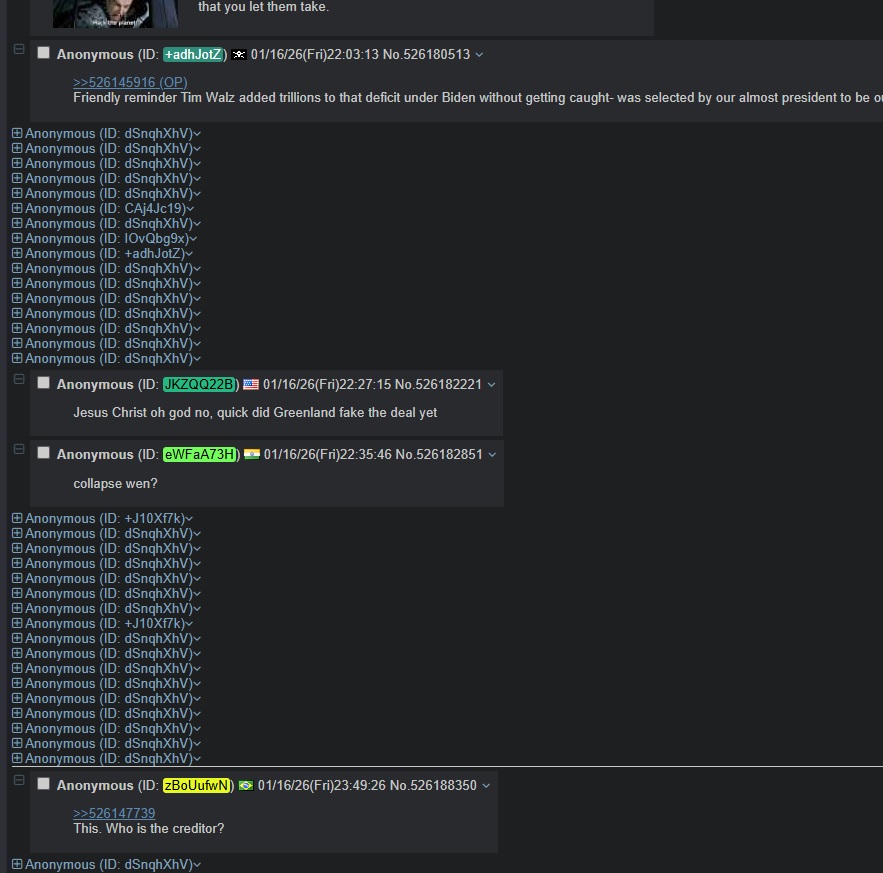Click the India flag icon on eWFaA73H post
This screenshot has height=873, width=883.
pos(252,454)
